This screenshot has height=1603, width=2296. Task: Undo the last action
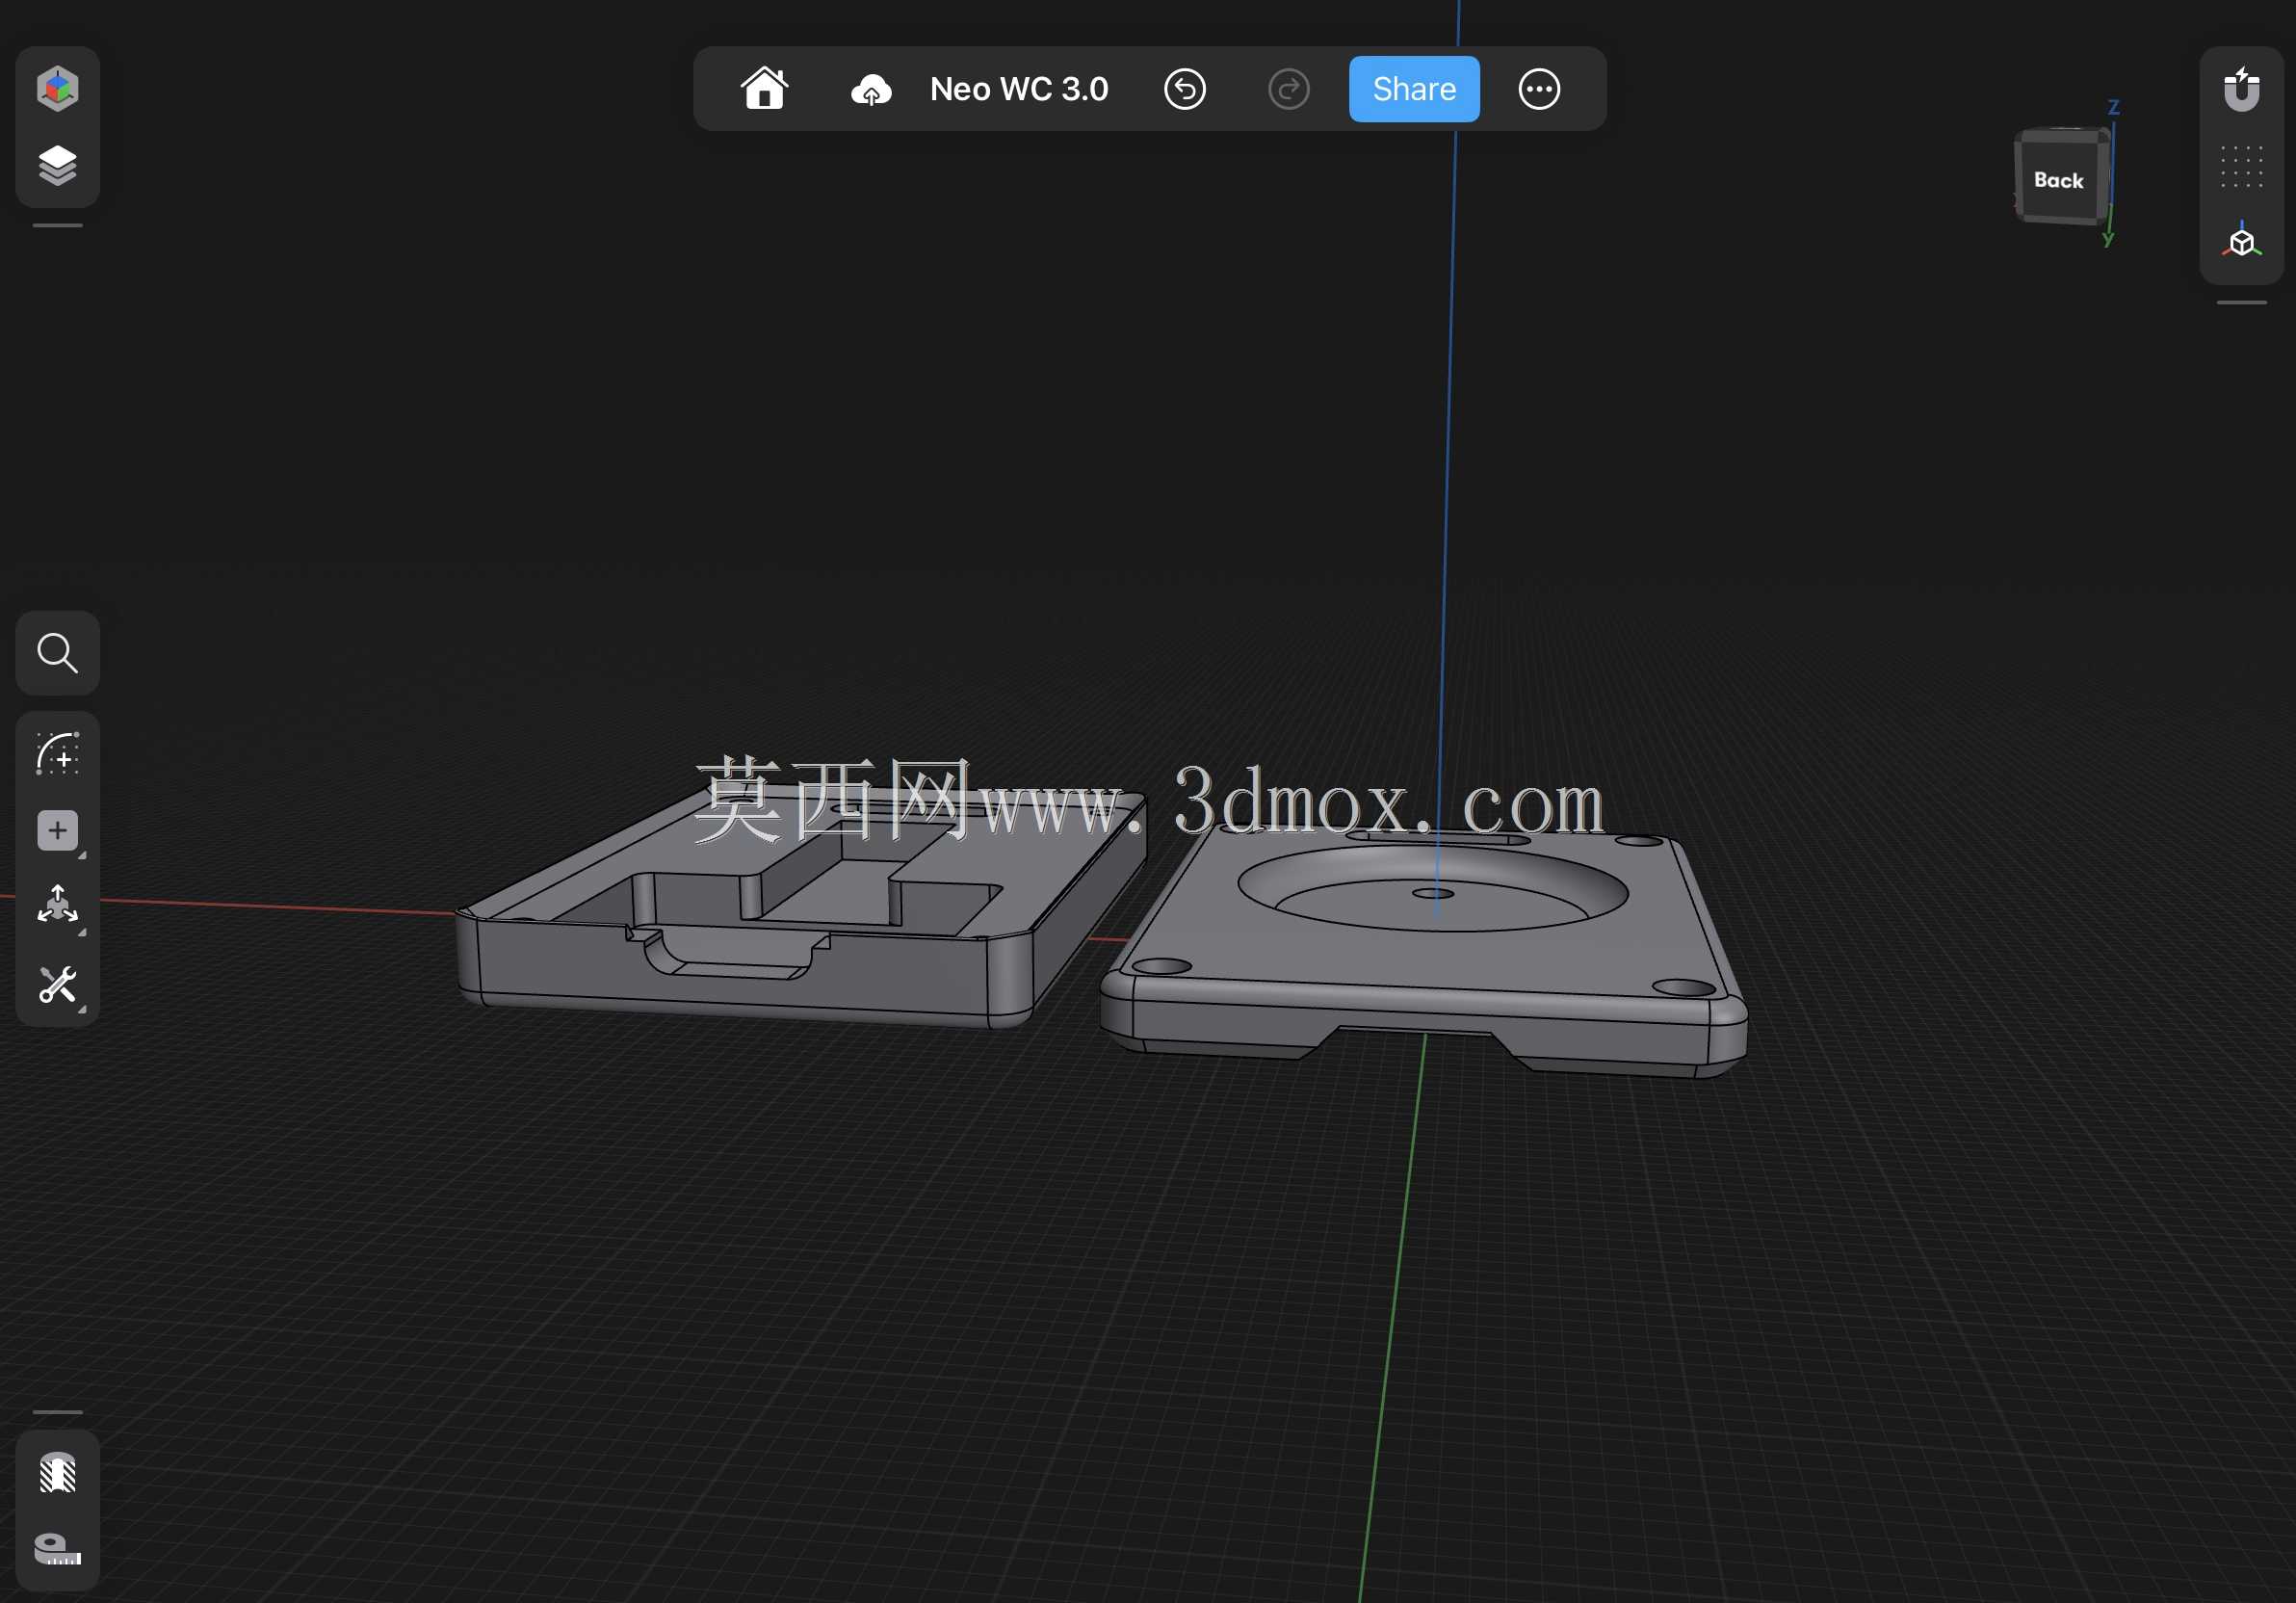pos(1185,89)
